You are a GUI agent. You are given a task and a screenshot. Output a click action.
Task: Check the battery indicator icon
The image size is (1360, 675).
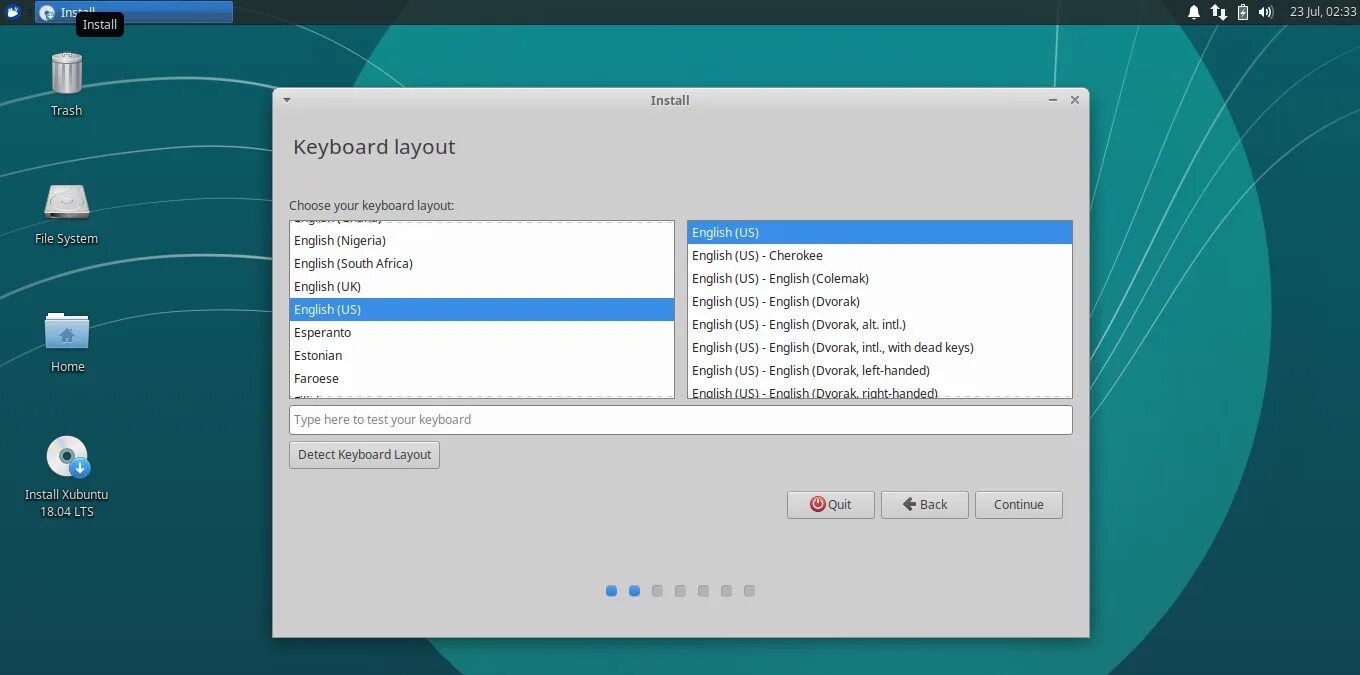point(1242,12)
